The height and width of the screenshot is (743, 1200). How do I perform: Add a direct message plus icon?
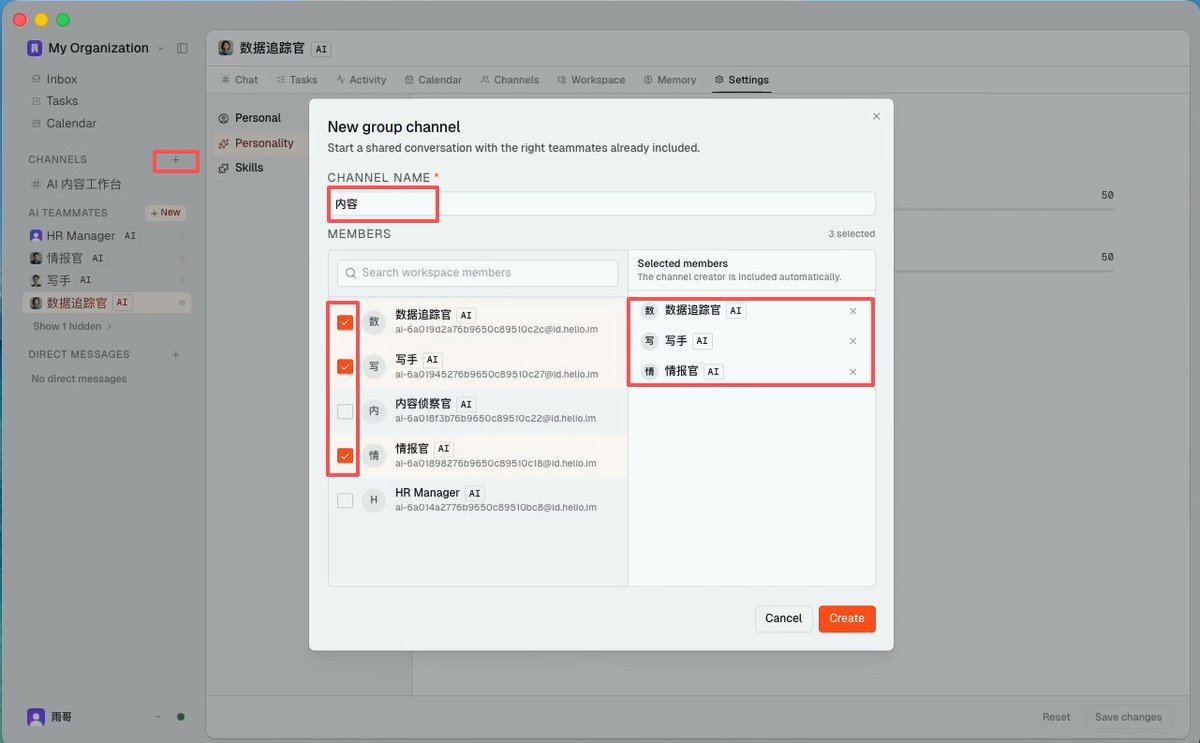pos(176,355)
